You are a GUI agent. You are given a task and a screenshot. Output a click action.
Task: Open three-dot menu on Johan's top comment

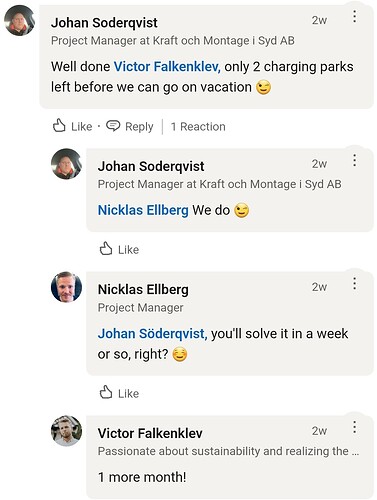click(x=354, y=16)
